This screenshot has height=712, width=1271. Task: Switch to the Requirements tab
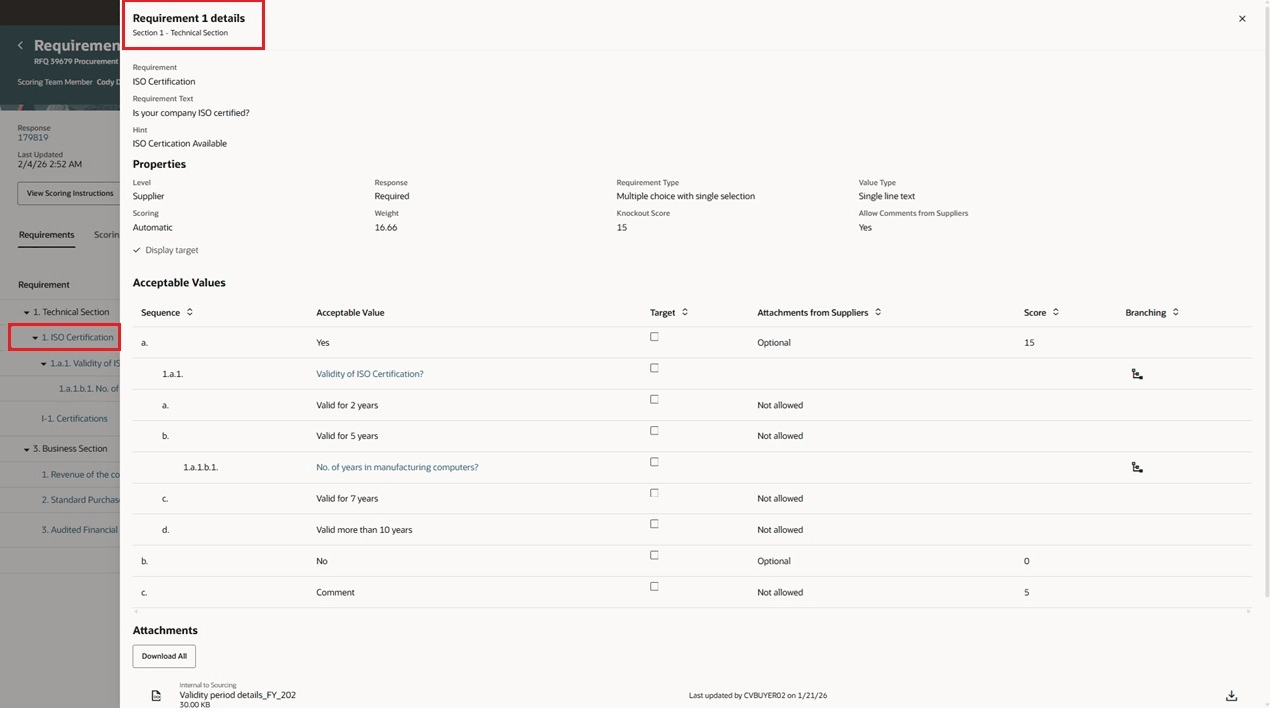[46, 234]
